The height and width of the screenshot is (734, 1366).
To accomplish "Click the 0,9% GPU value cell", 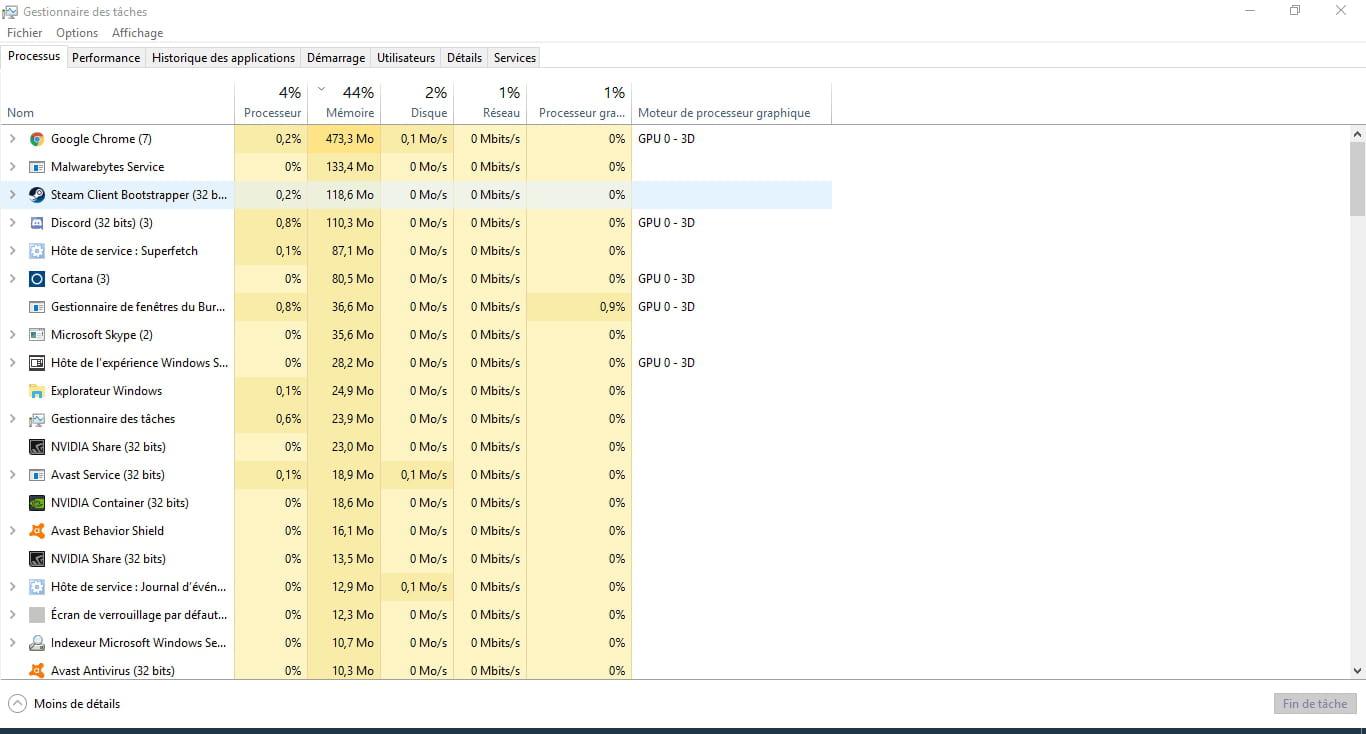I will tap(579, 307).
